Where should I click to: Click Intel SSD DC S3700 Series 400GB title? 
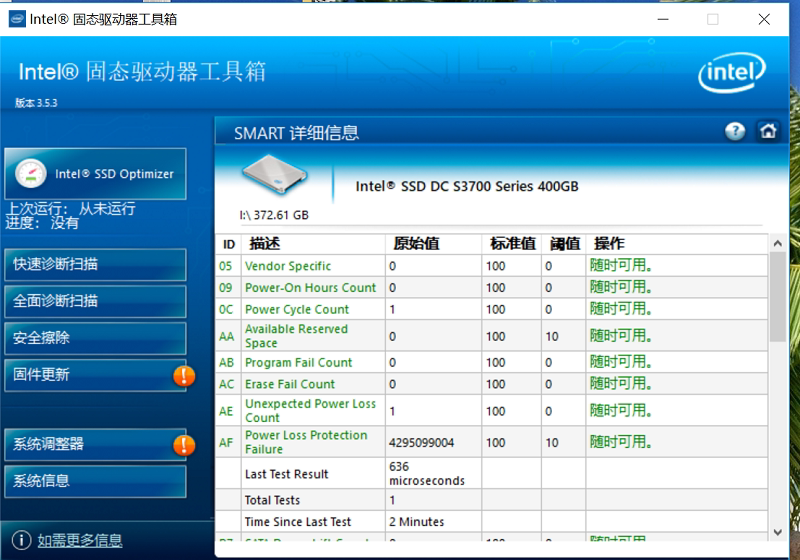[x=467, y=187]
